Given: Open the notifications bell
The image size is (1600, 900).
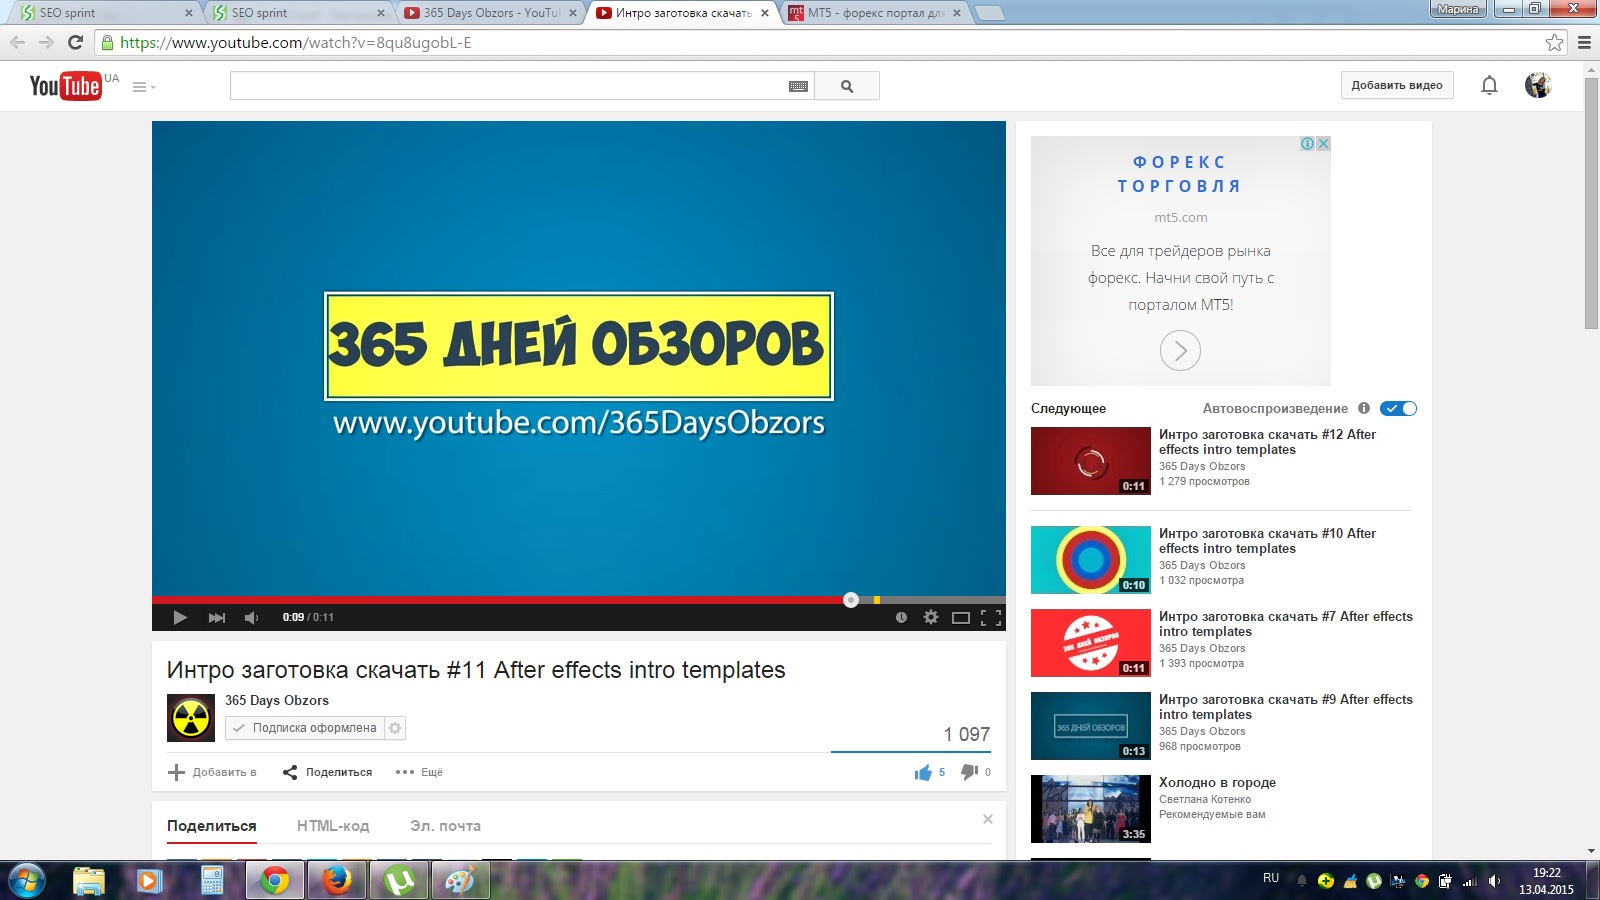Looking at the screenshot, I should (x=1489, y=85).
